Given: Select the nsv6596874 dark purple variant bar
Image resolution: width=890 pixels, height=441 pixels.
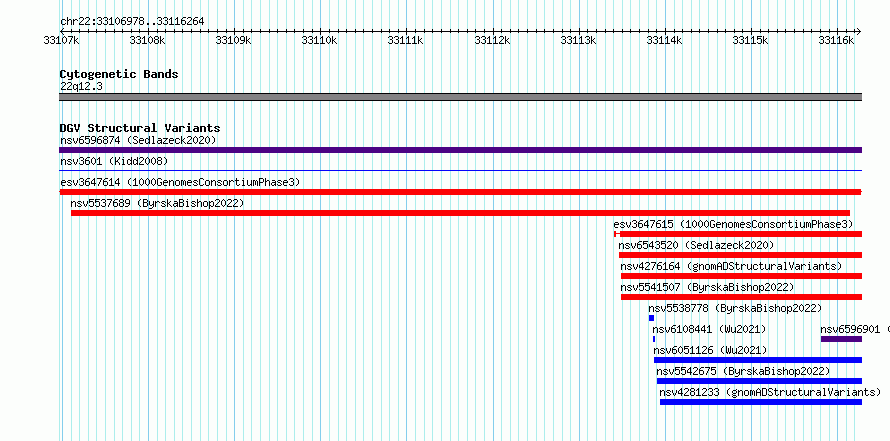Looking at the screenshot, I should tap(460, 150).
